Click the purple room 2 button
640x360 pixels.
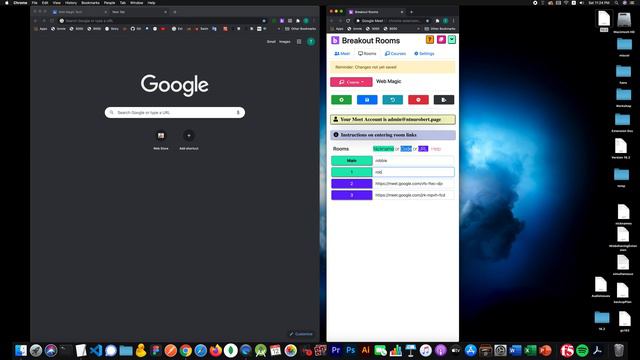tap(351, 184)
